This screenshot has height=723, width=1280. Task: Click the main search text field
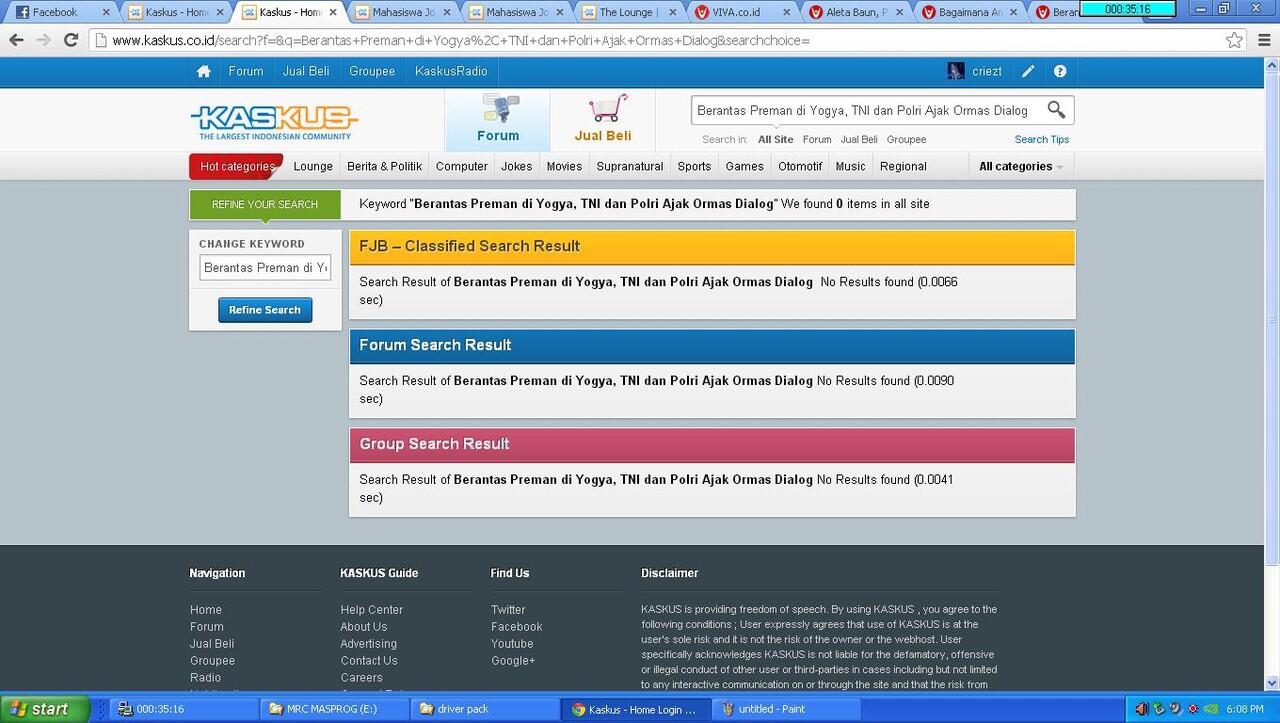(x=866, y=110)
